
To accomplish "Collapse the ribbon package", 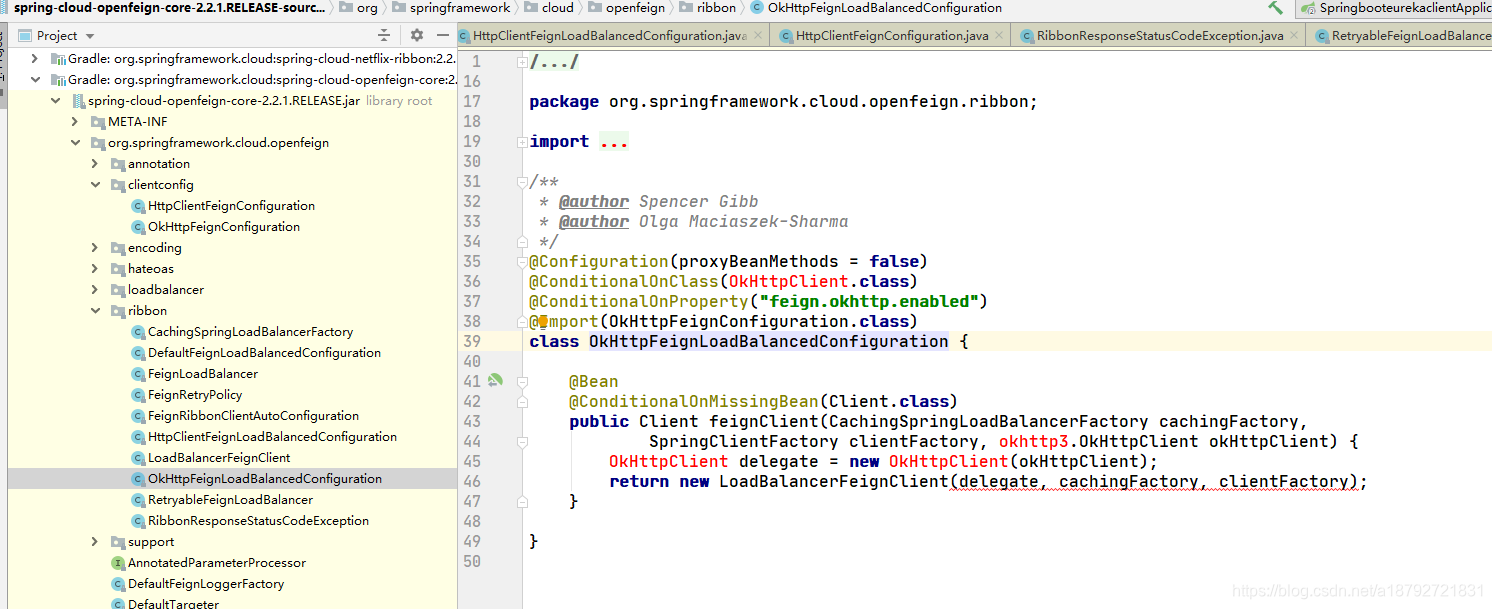I will (96, 311).
